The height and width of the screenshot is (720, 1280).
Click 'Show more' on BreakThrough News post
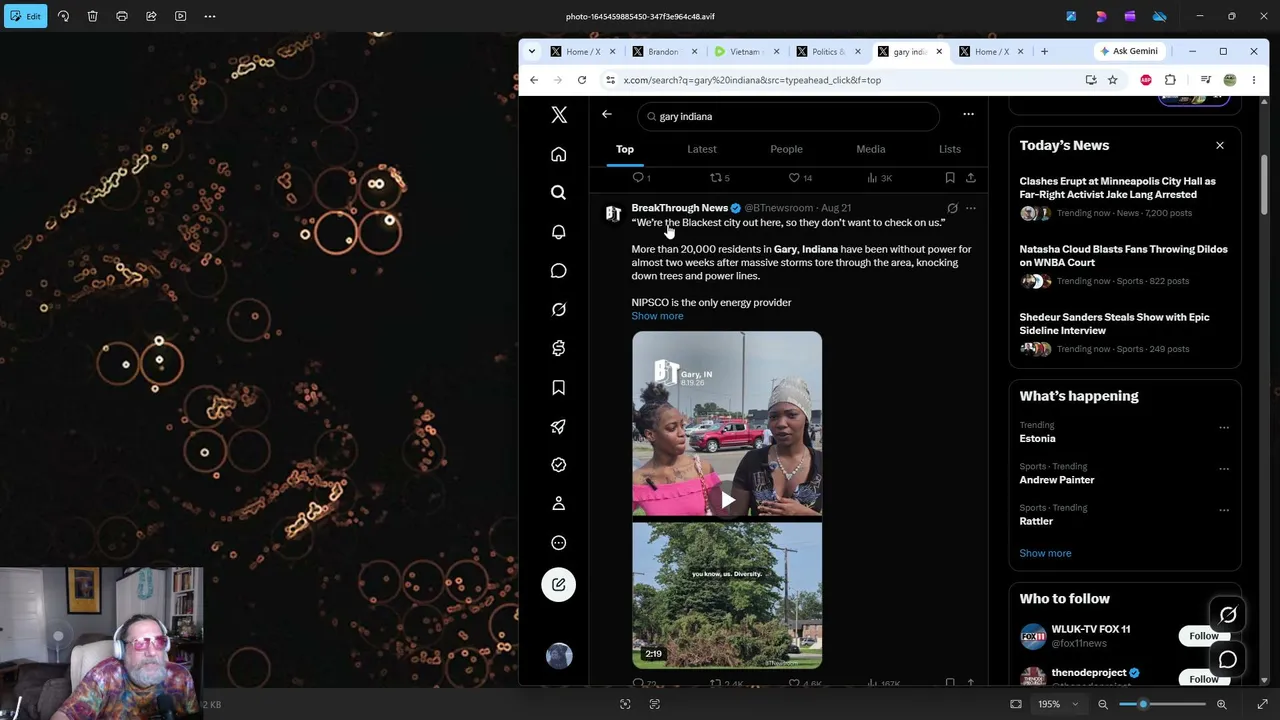point(657,316)
